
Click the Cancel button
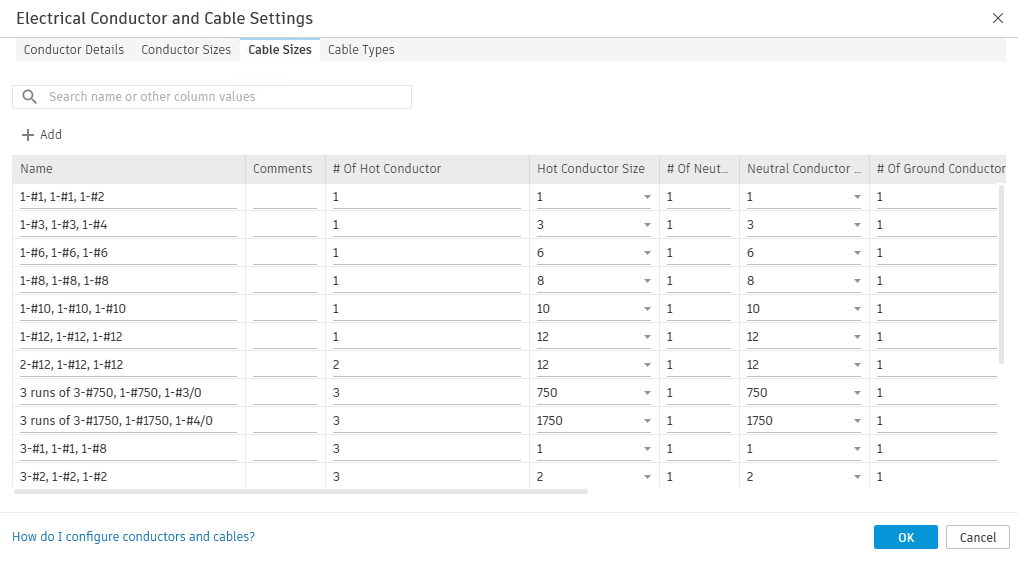978,537
